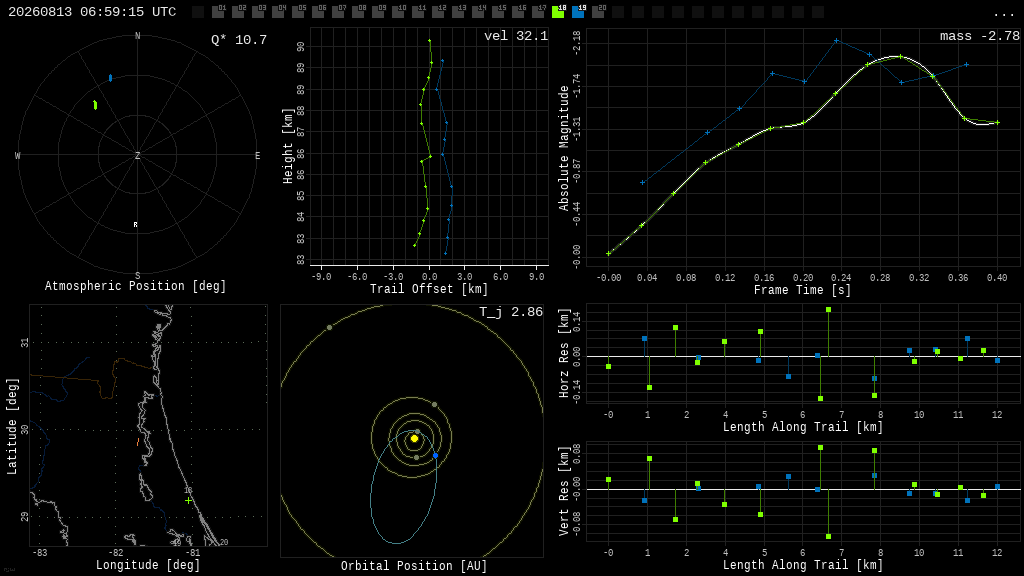Click the mass -2.78 readout

980,36
